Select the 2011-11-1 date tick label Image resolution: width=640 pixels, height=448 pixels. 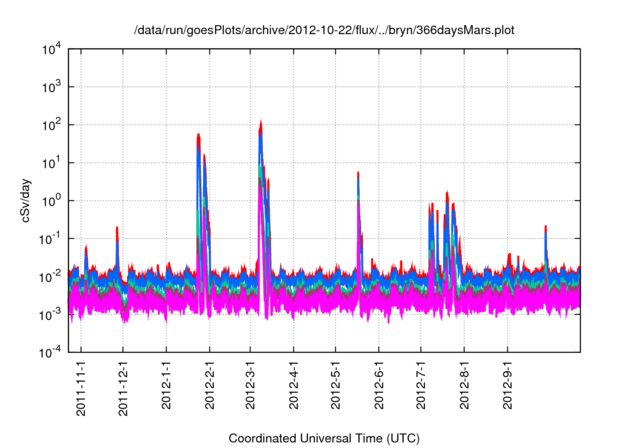(81, 387)
